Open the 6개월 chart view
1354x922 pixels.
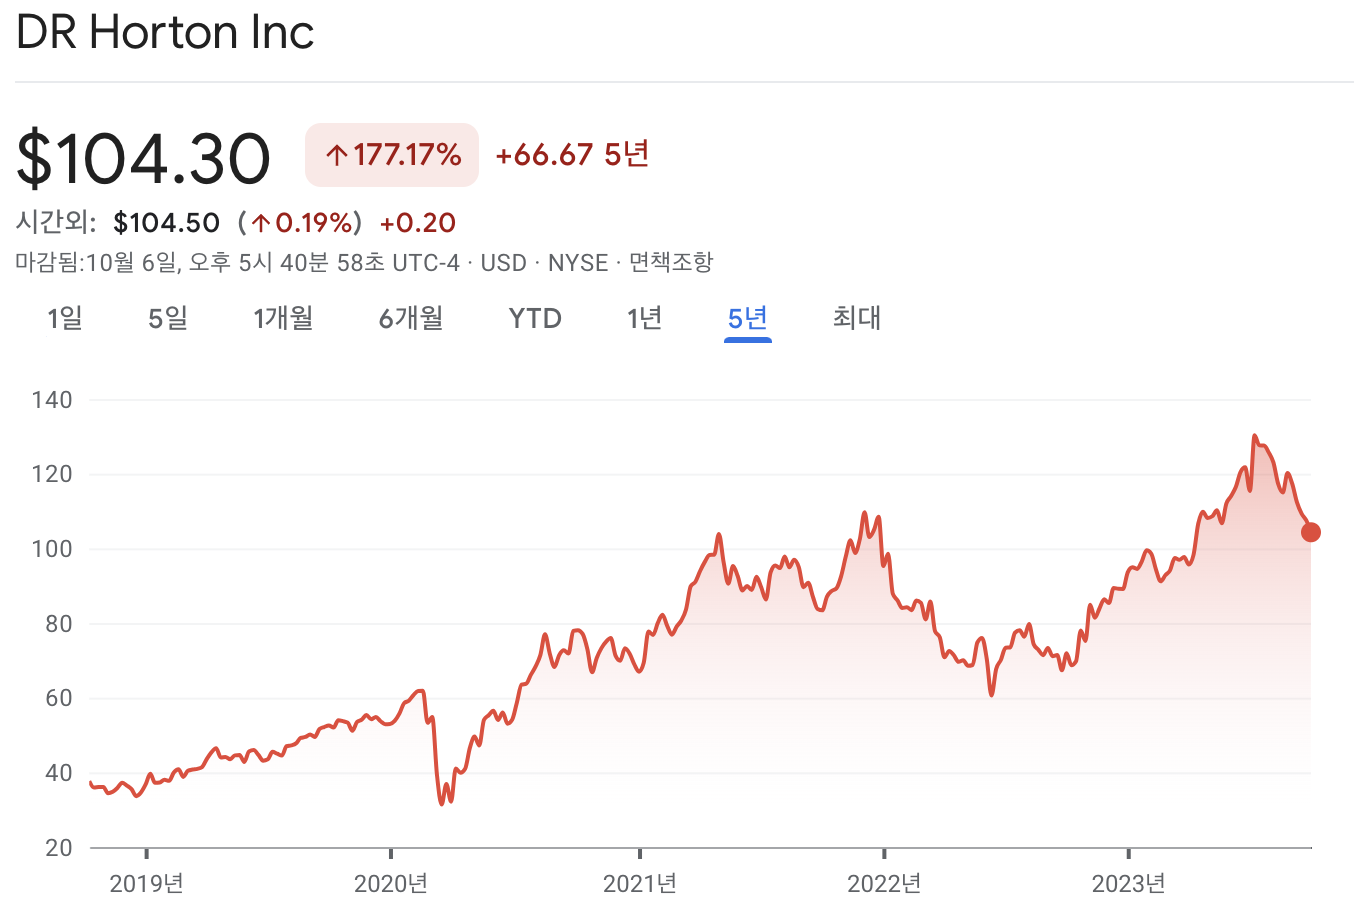410,318
